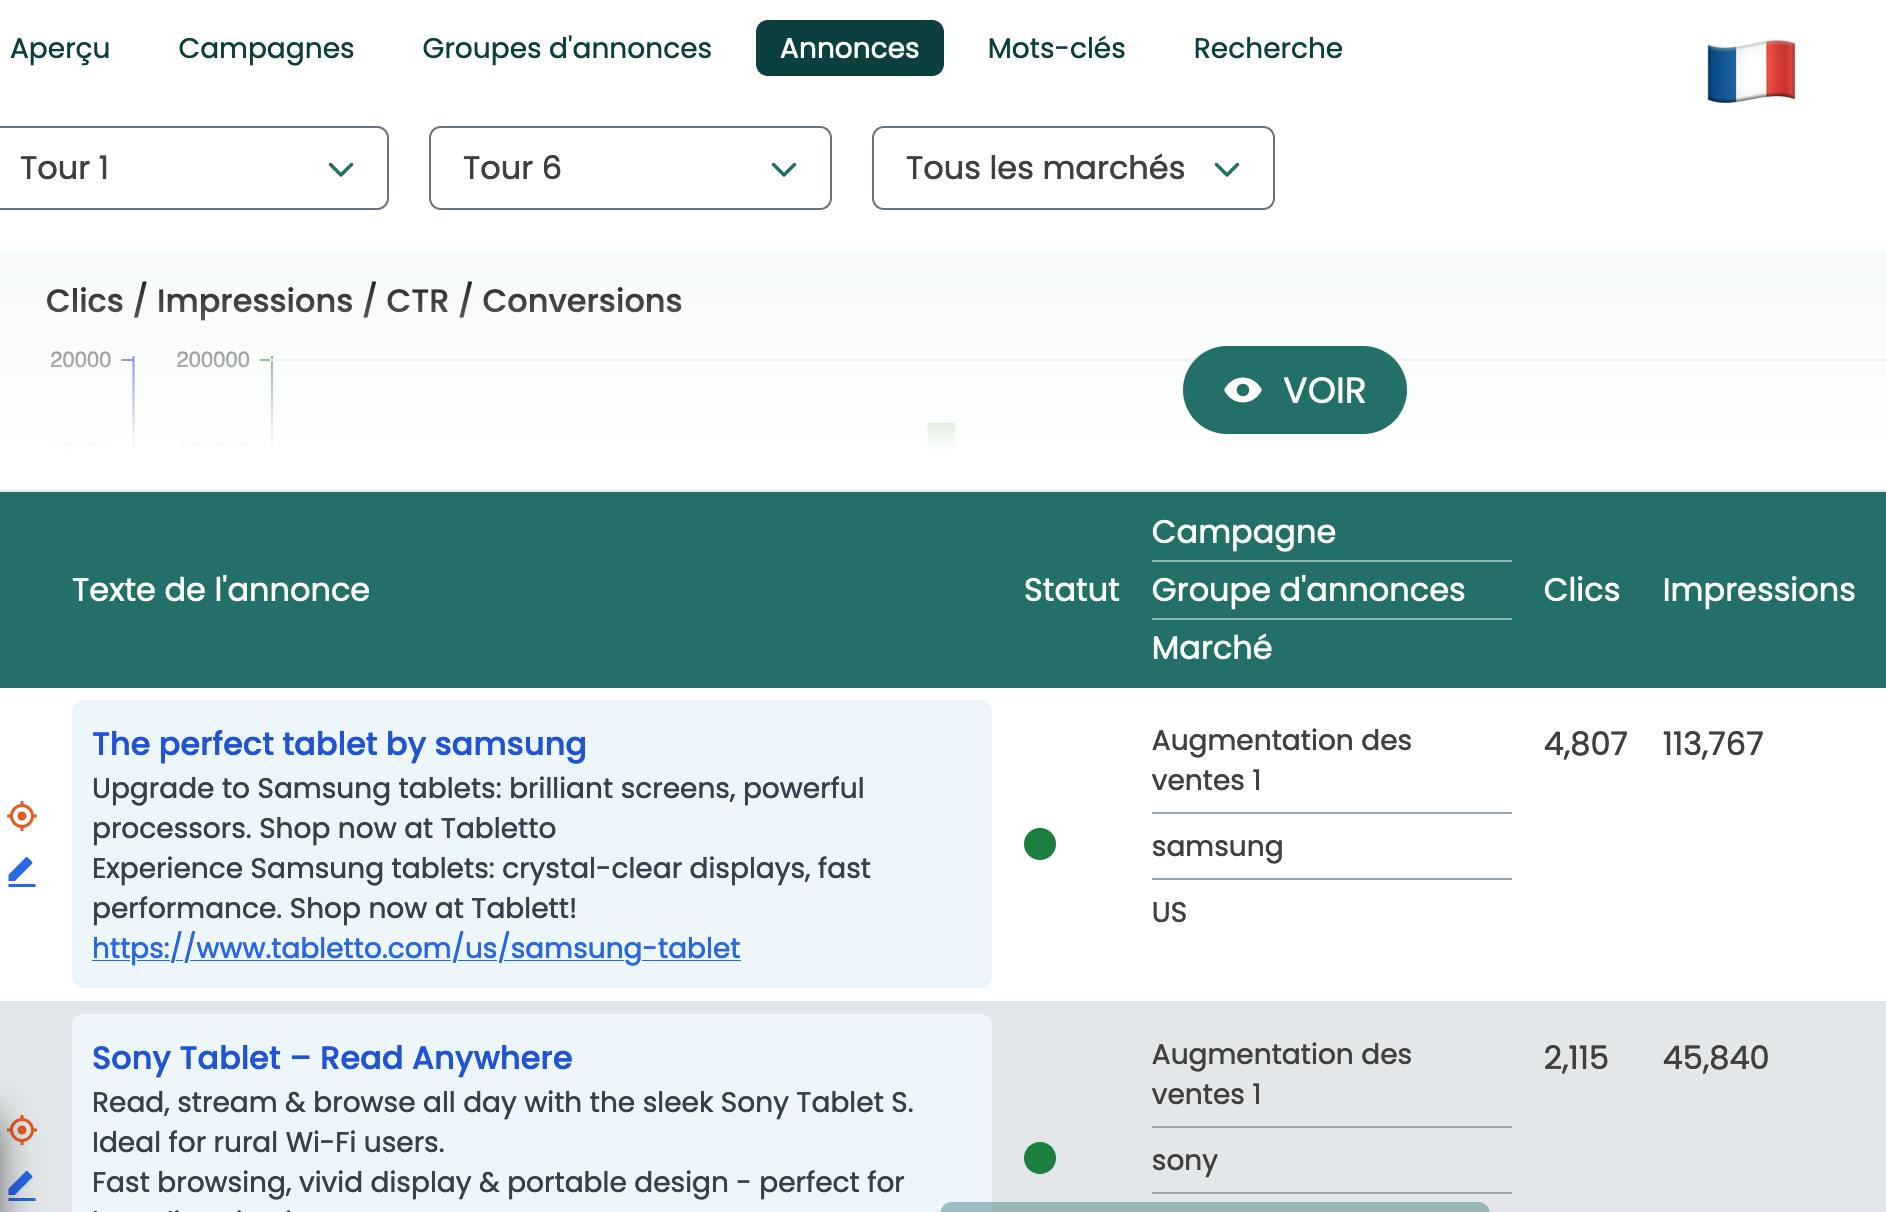Click the French flag language icon
This screenshot has width=1886, height=1212.
click(x=1751, y=71)
